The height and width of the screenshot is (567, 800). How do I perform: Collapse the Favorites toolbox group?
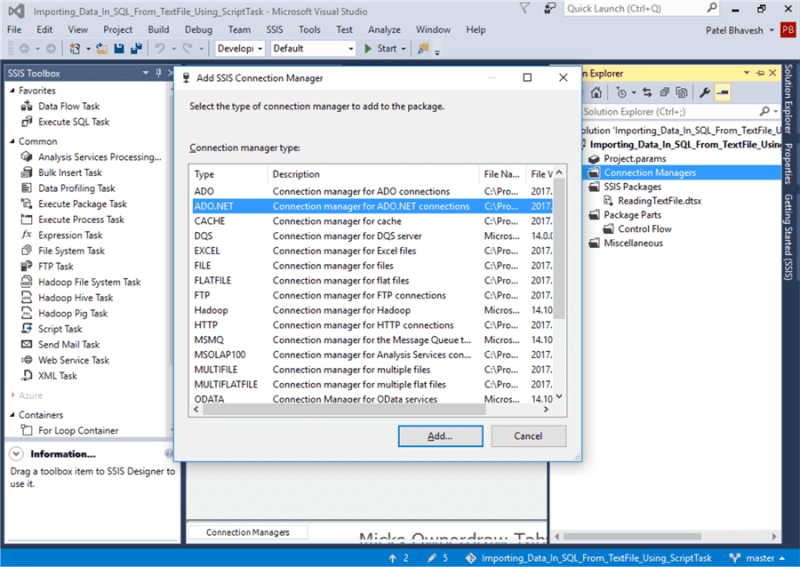[13, 90]
